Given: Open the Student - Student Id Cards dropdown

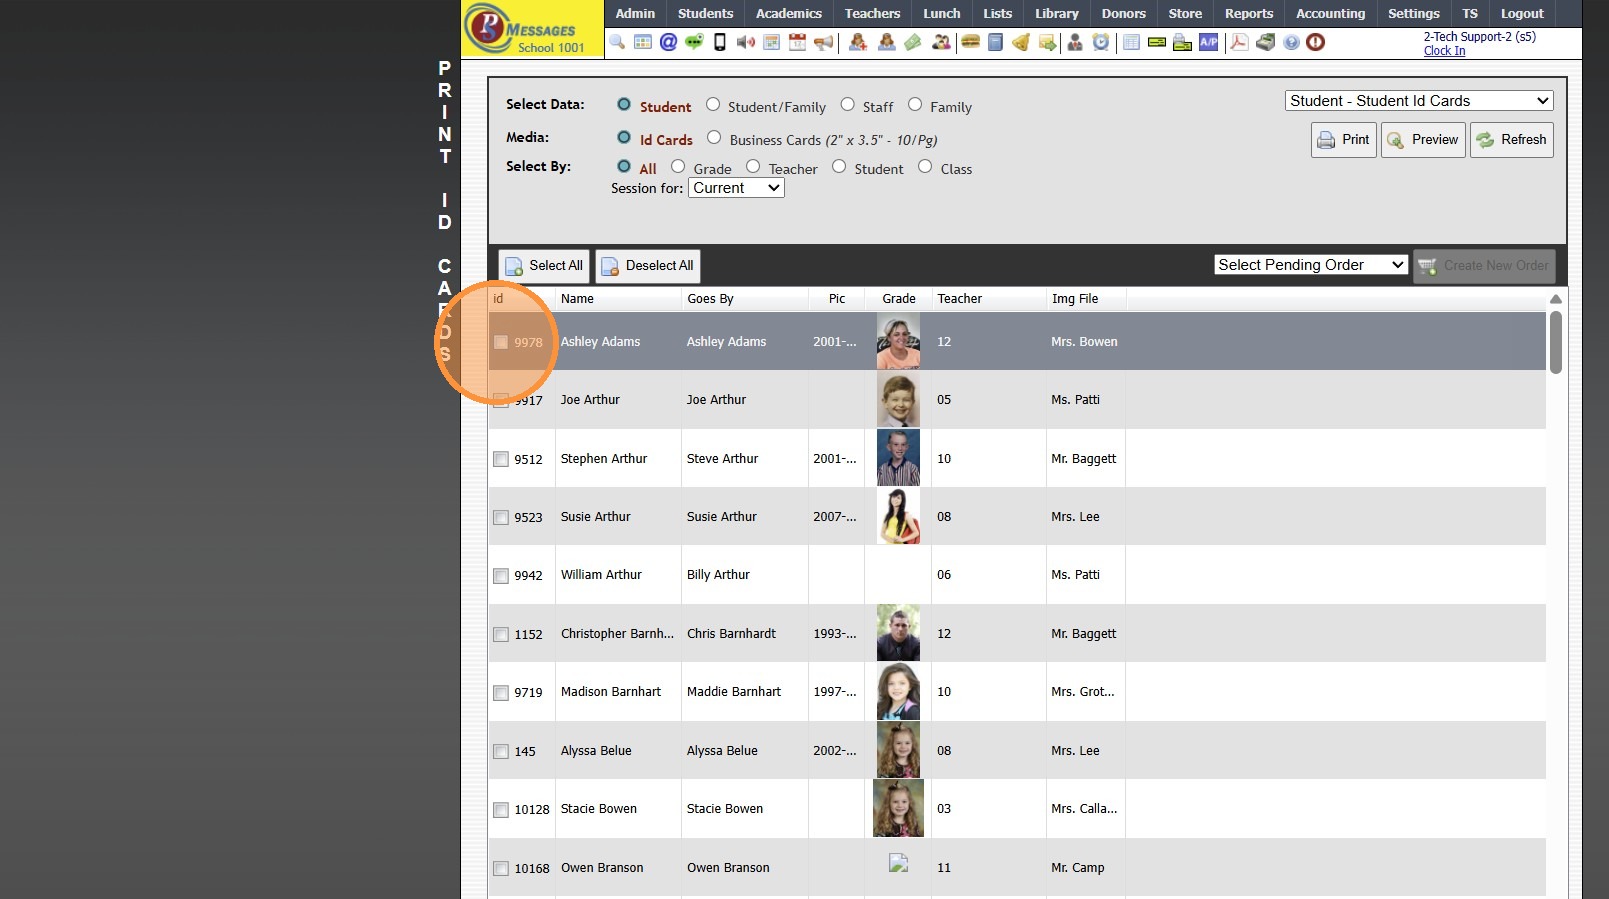Looking at the screenshot, I should (1419, 101).
